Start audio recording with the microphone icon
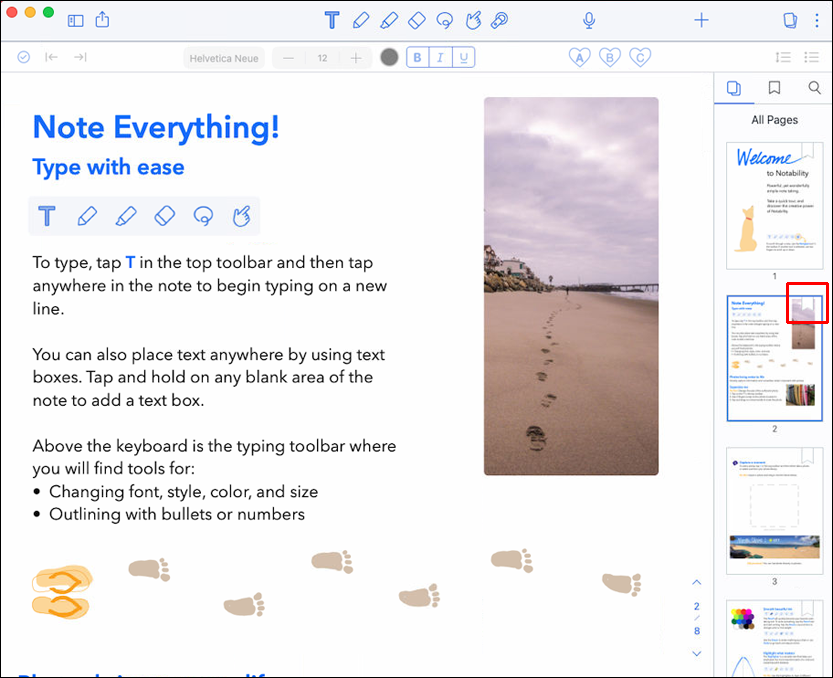833x678 pixels. (590, 20)
